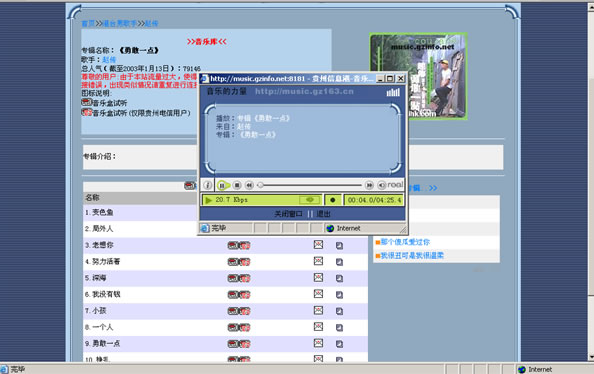Click the 首页 breadcrumb link
Screen dimensions: 594x374
(88, 23)
